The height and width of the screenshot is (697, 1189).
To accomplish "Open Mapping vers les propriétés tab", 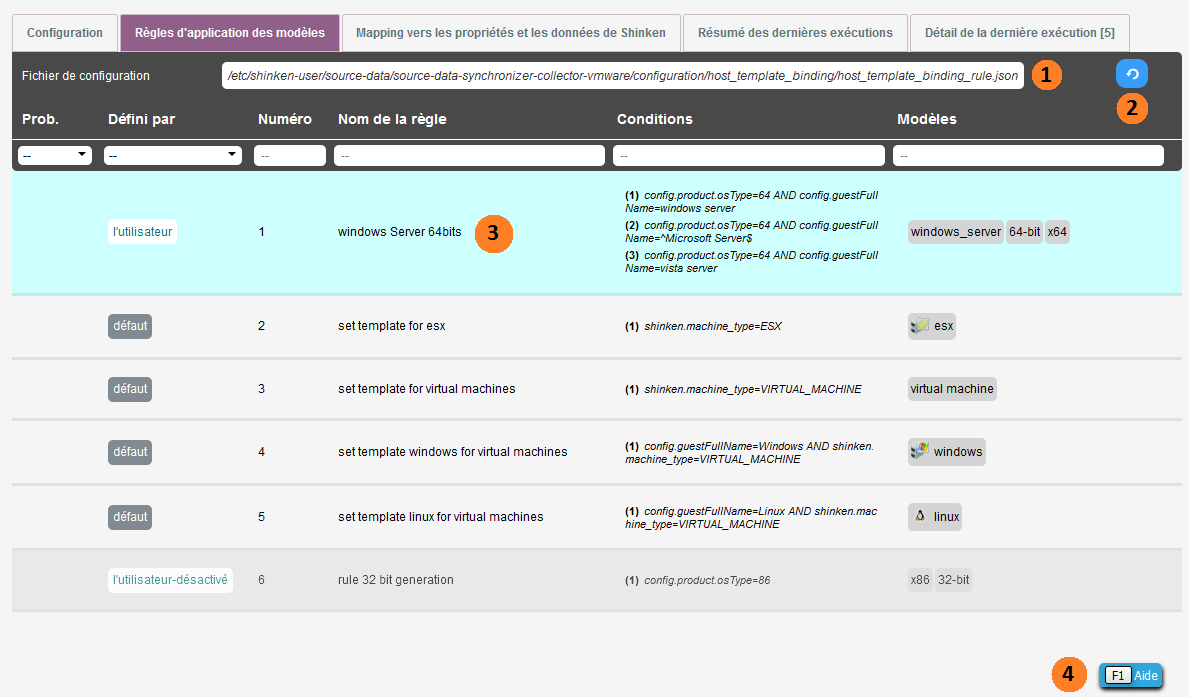I will 510,33.
